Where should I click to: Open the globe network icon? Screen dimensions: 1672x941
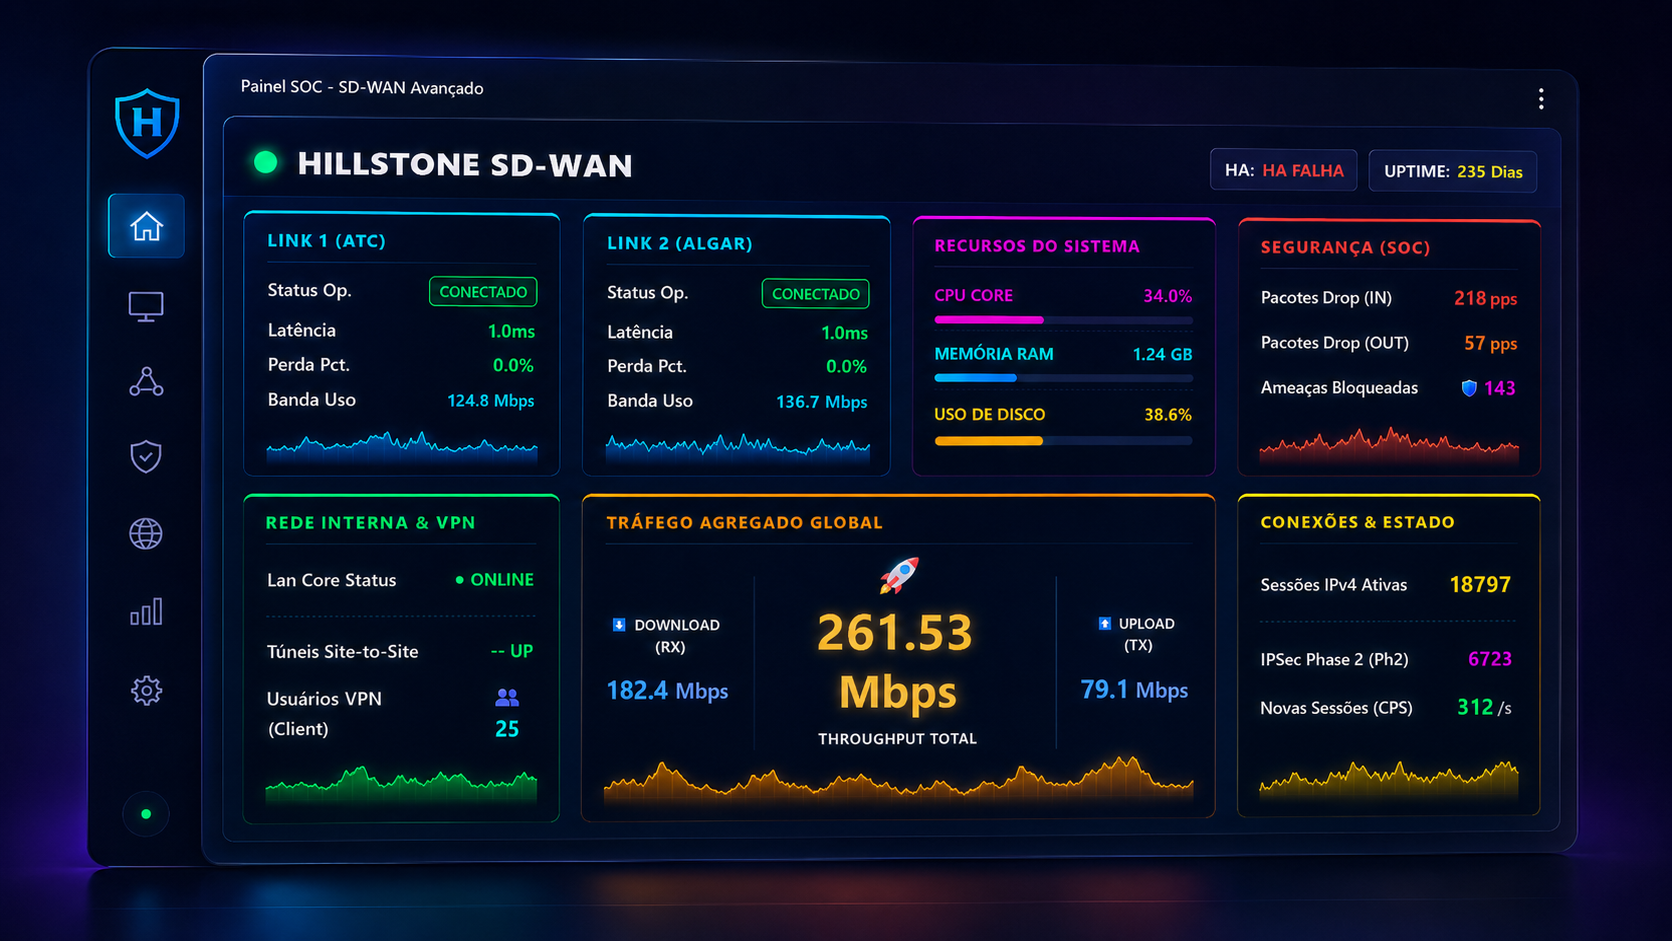coord(146,534)
